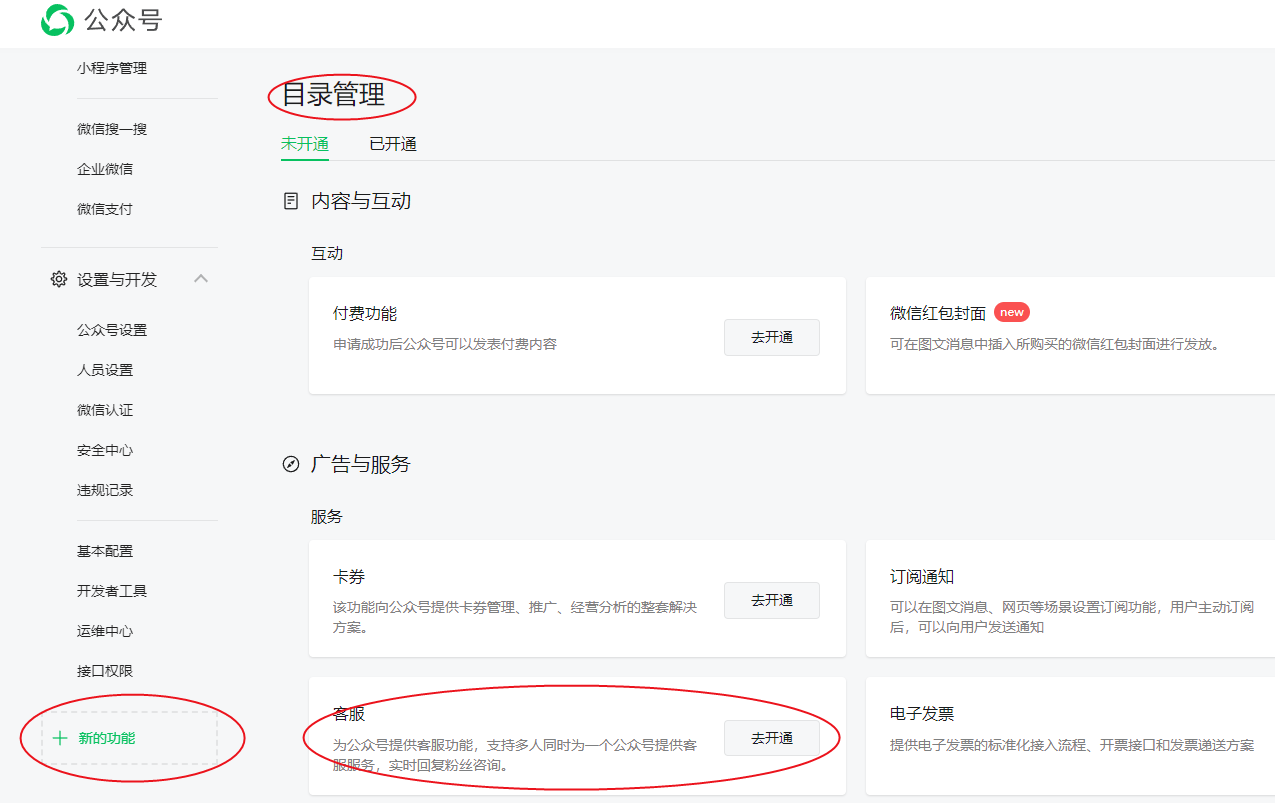
Task: Click the description 申请成功后公众号可以发表付费内容
Action: coord(445,344)
